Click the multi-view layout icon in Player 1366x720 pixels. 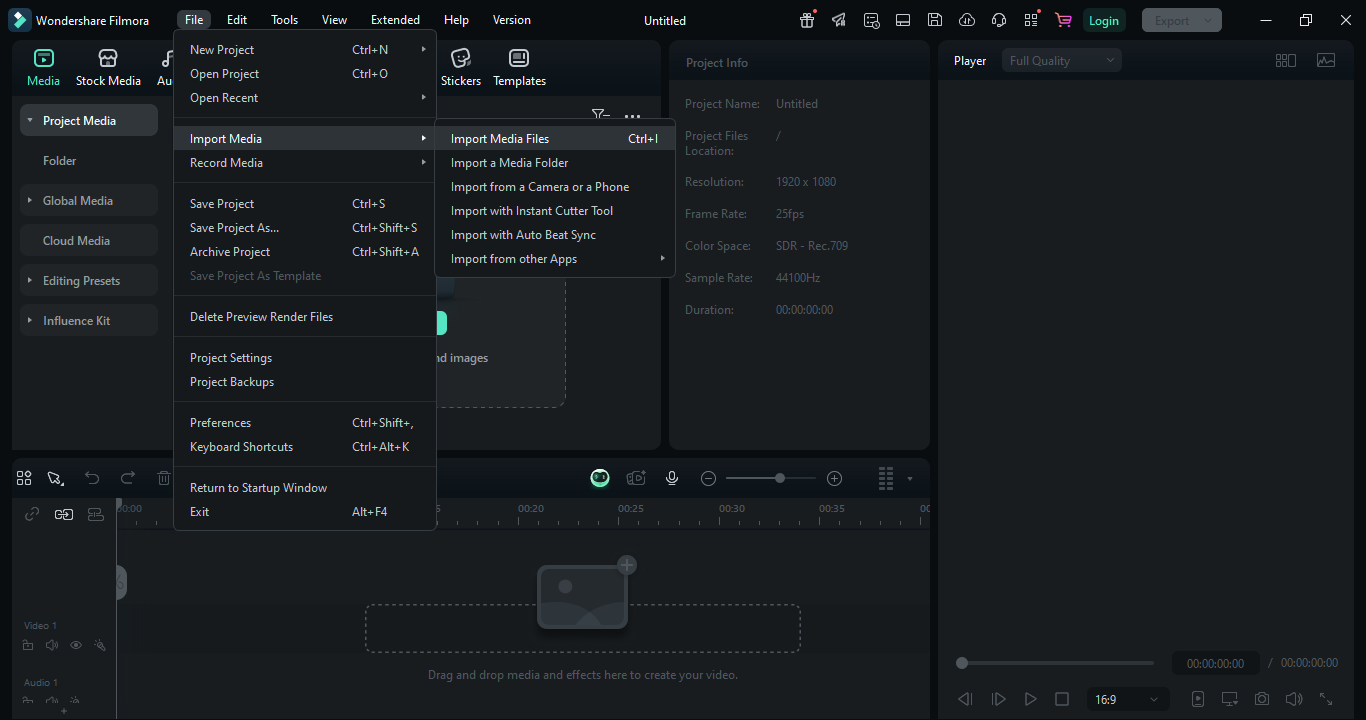pyautogui.click(x=1286, y=61)
